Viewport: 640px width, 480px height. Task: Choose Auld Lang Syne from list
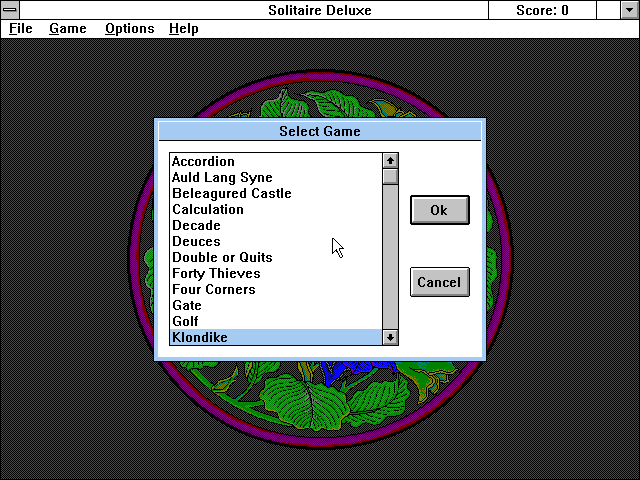pos(276,177)
